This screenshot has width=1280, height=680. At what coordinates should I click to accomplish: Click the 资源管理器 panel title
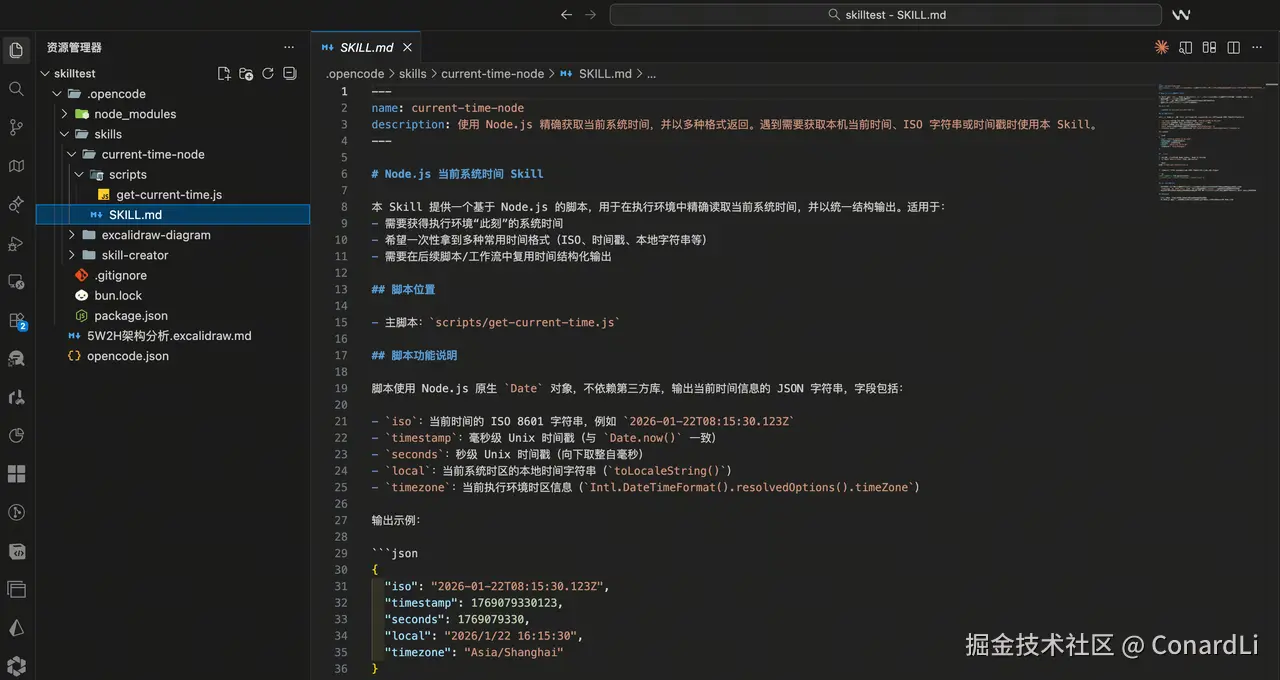[x=74, y=47]
